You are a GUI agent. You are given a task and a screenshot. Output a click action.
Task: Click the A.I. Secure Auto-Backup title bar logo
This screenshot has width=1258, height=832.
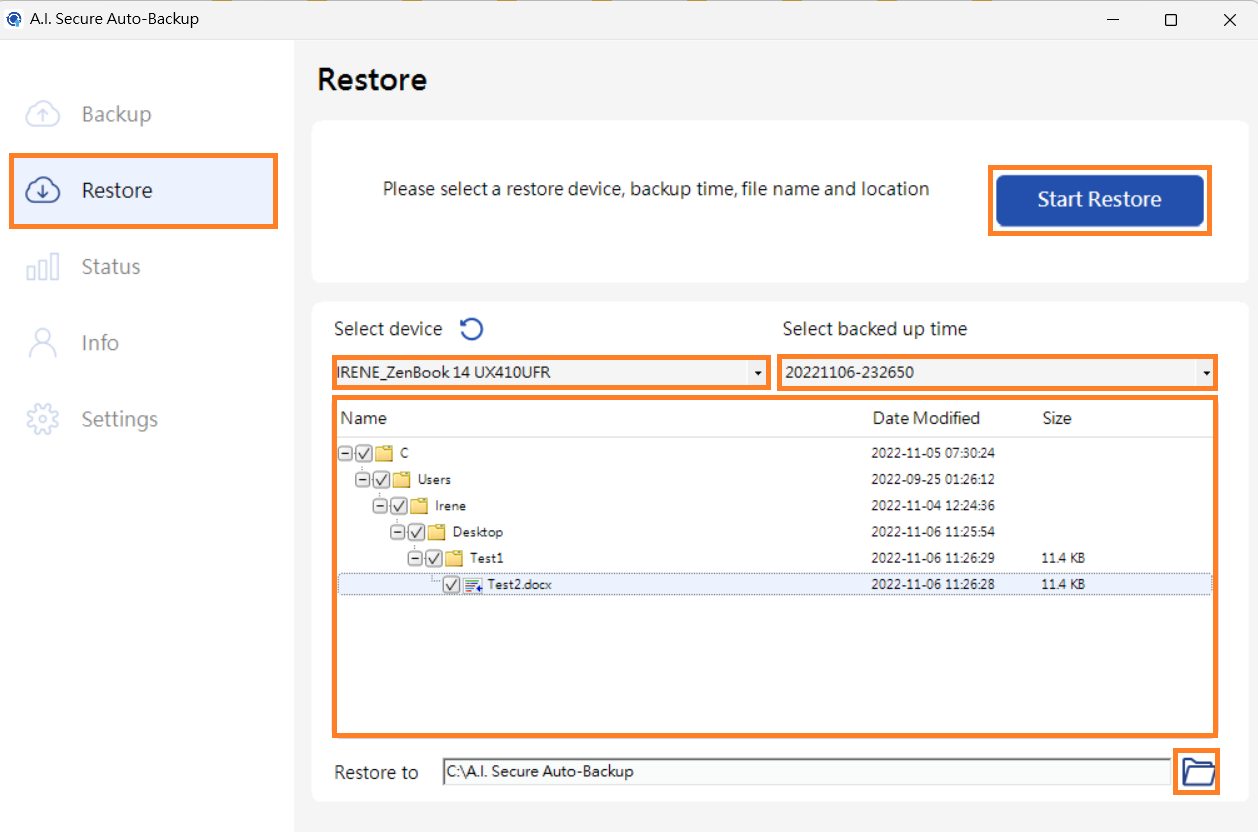(x=14, y=18)
